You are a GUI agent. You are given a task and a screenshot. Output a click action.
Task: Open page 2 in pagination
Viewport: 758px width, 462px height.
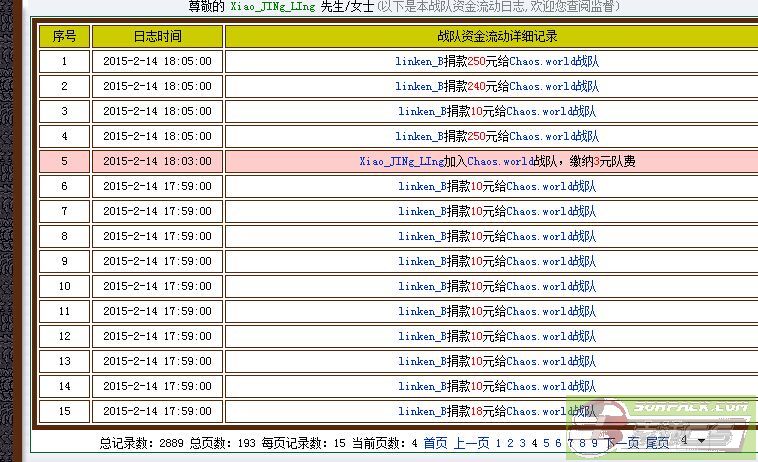510,442
